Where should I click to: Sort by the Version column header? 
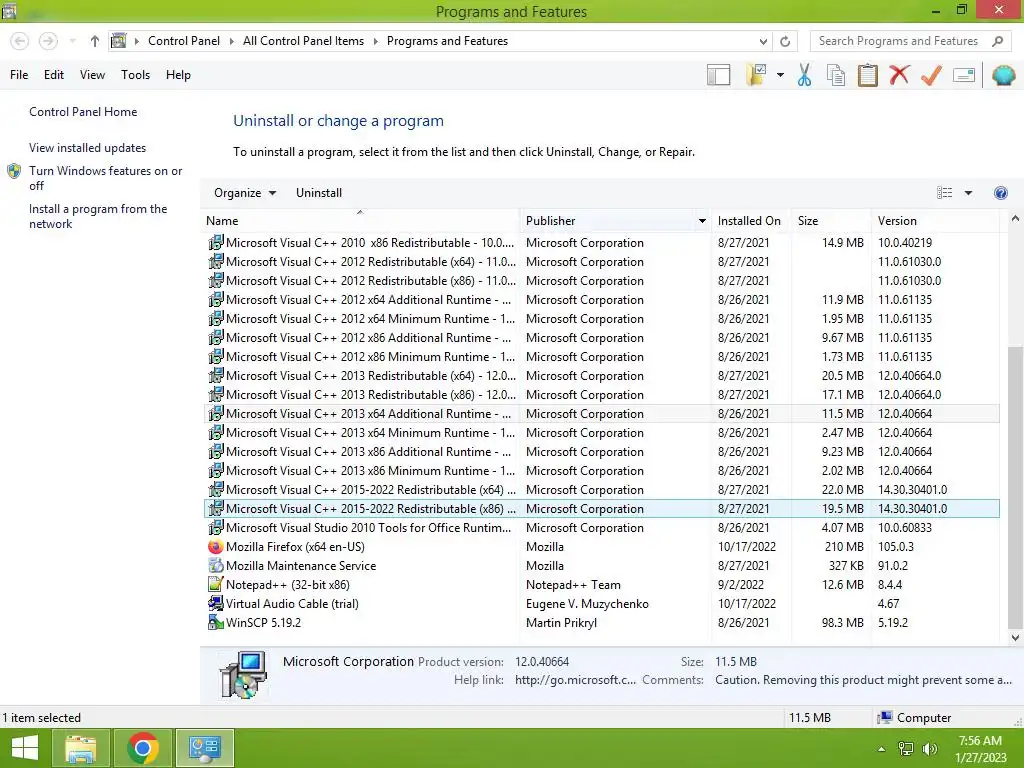click(935, 221)
